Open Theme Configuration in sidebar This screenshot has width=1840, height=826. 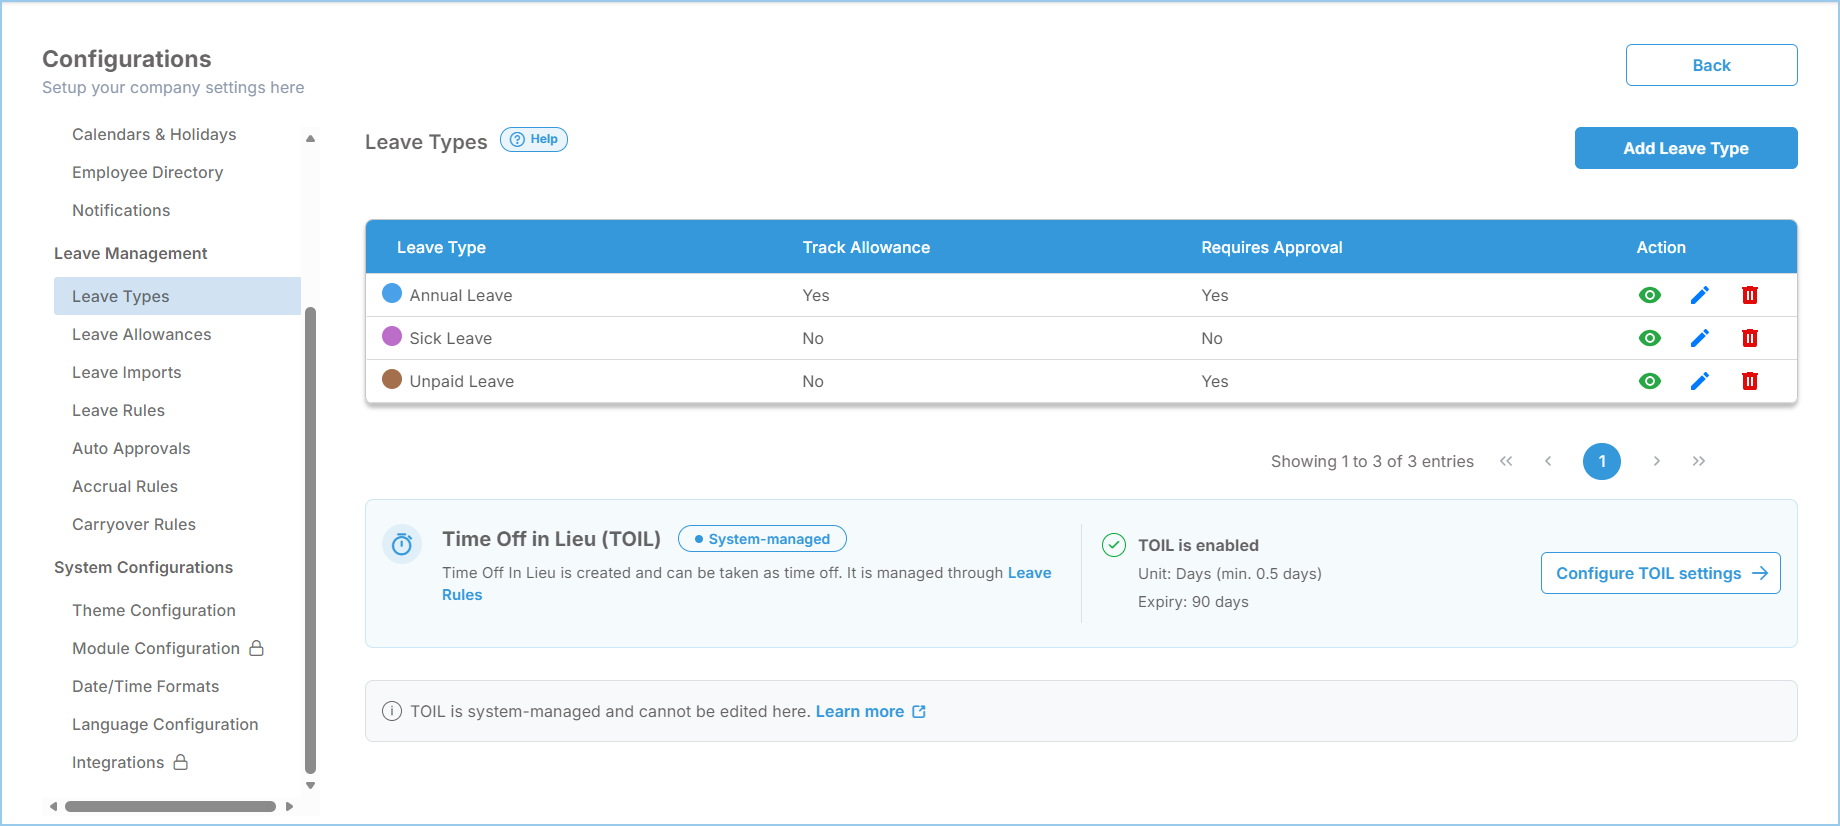[x=154, y=610]
